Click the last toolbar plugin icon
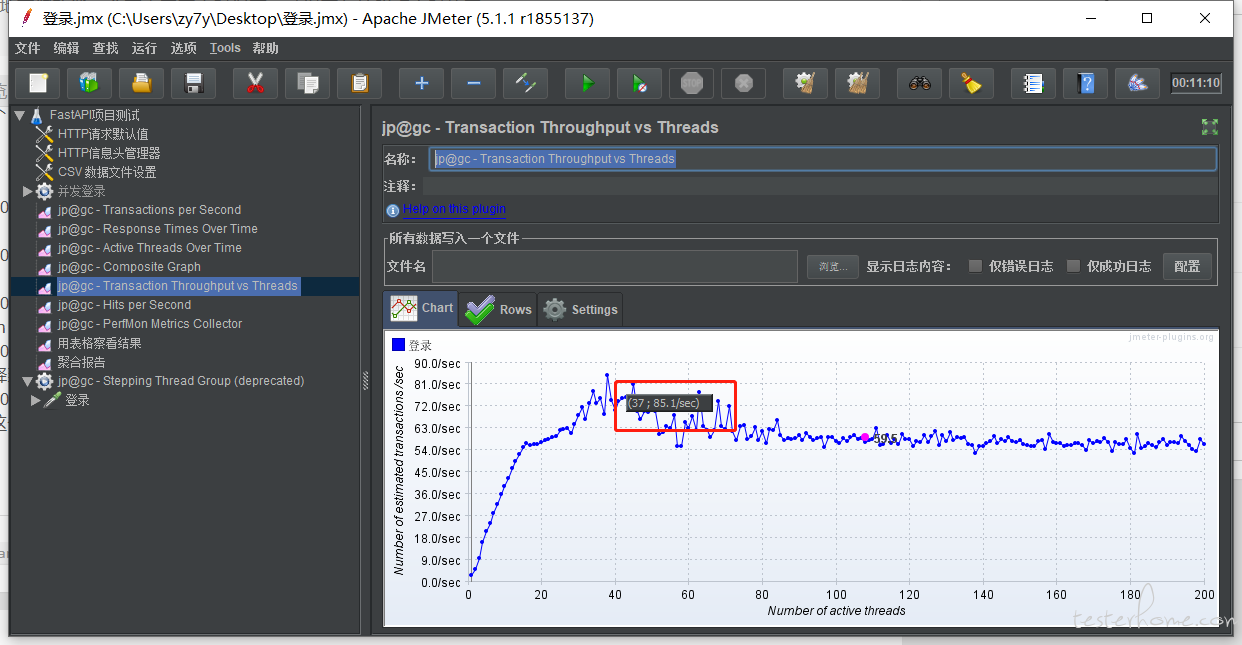 [x=1138, y=83]
